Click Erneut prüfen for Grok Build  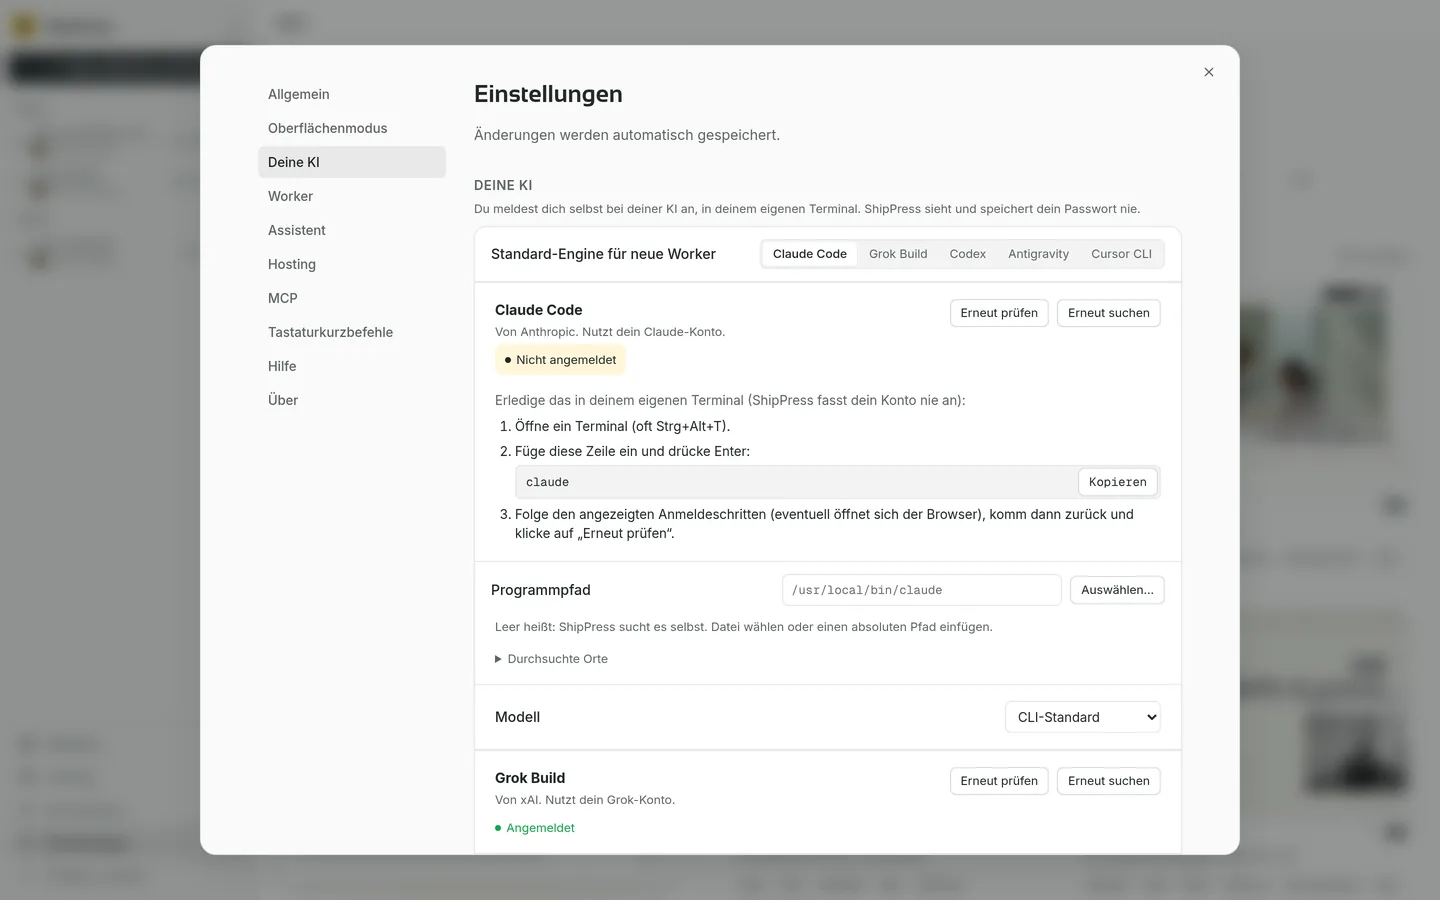tap(999, 781)
